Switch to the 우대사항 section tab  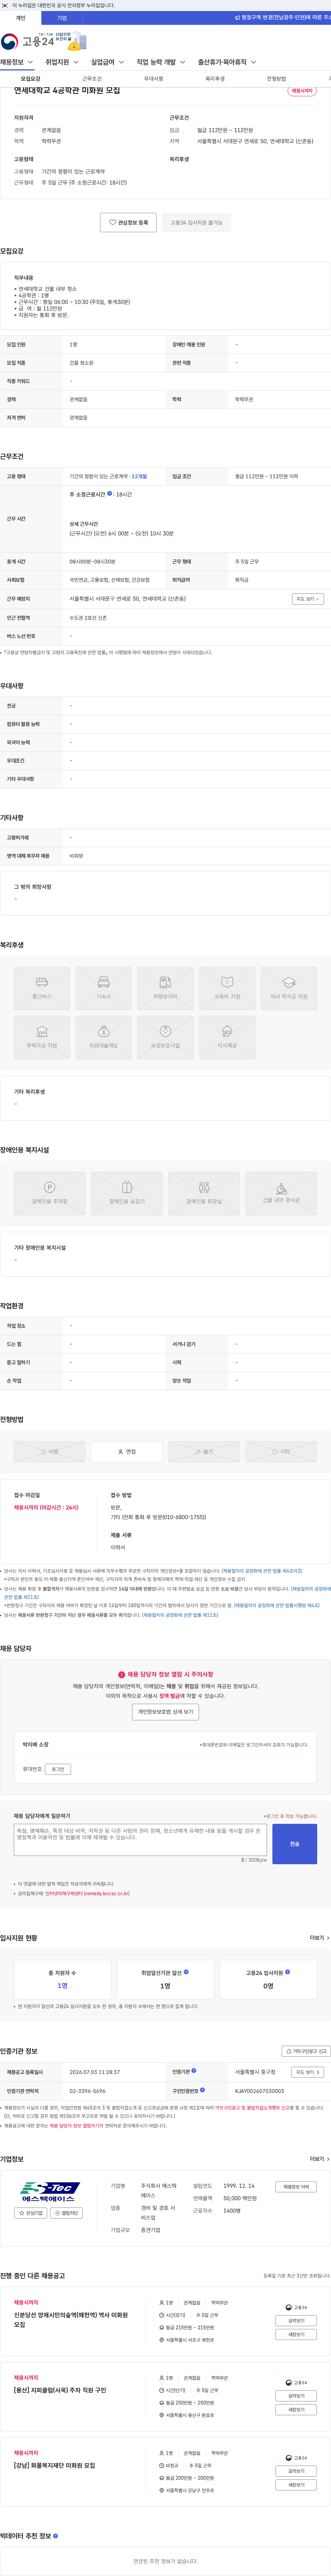[153, 79]
